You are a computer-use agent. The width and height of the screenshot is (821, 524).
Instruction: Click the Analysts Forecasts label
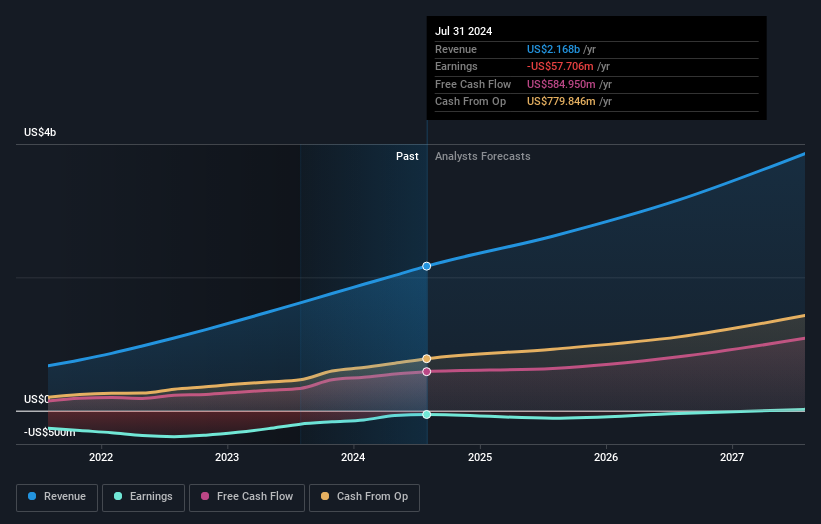click(482, 157)
